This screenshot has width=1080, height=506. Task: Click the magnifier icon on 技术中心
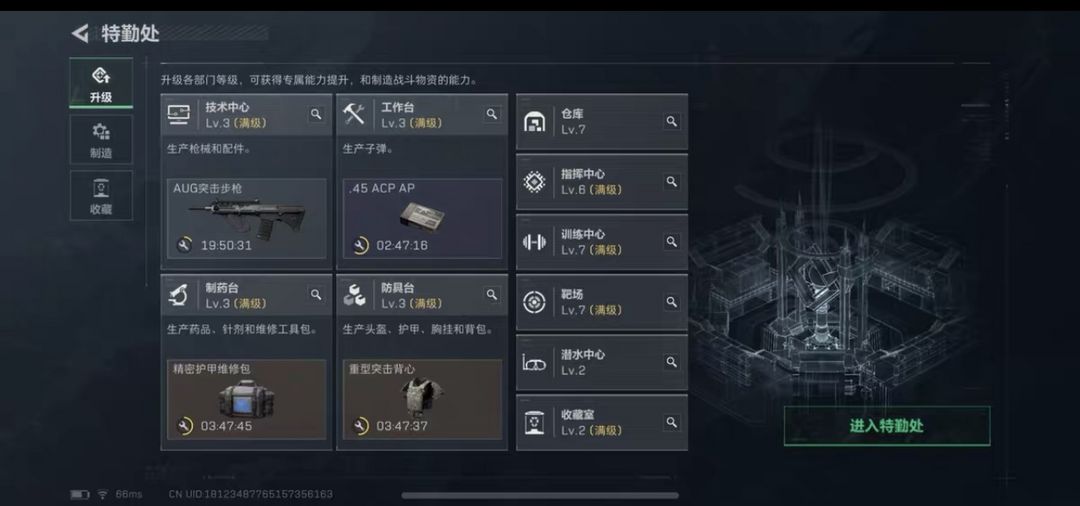tap(315, 114)
